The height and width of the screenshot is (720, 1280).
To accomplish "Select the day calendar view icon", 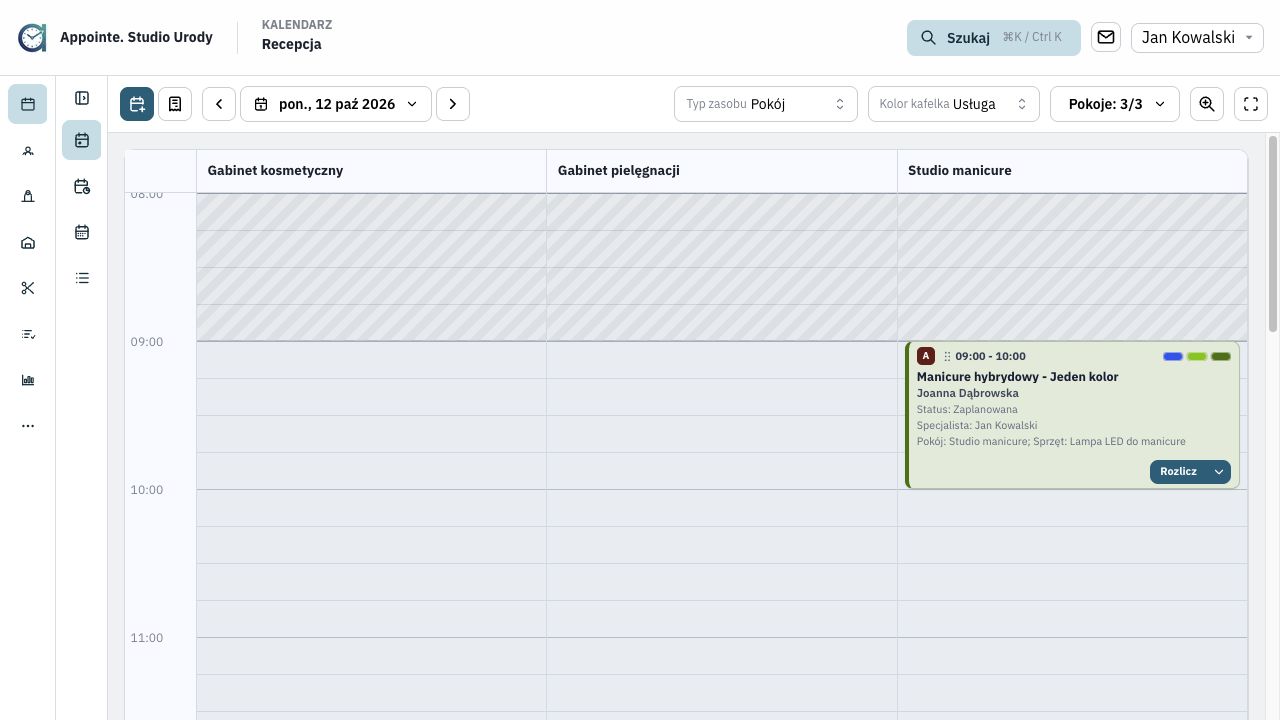I will click(x=82, y=140).
